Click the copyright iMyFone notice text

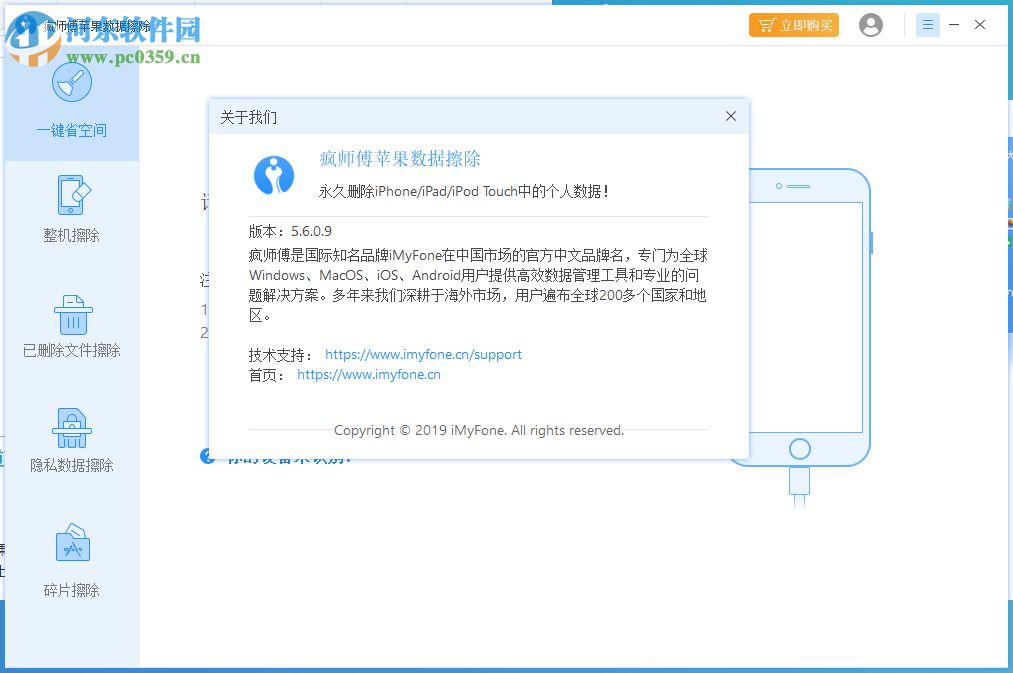(x=478, y=430)
